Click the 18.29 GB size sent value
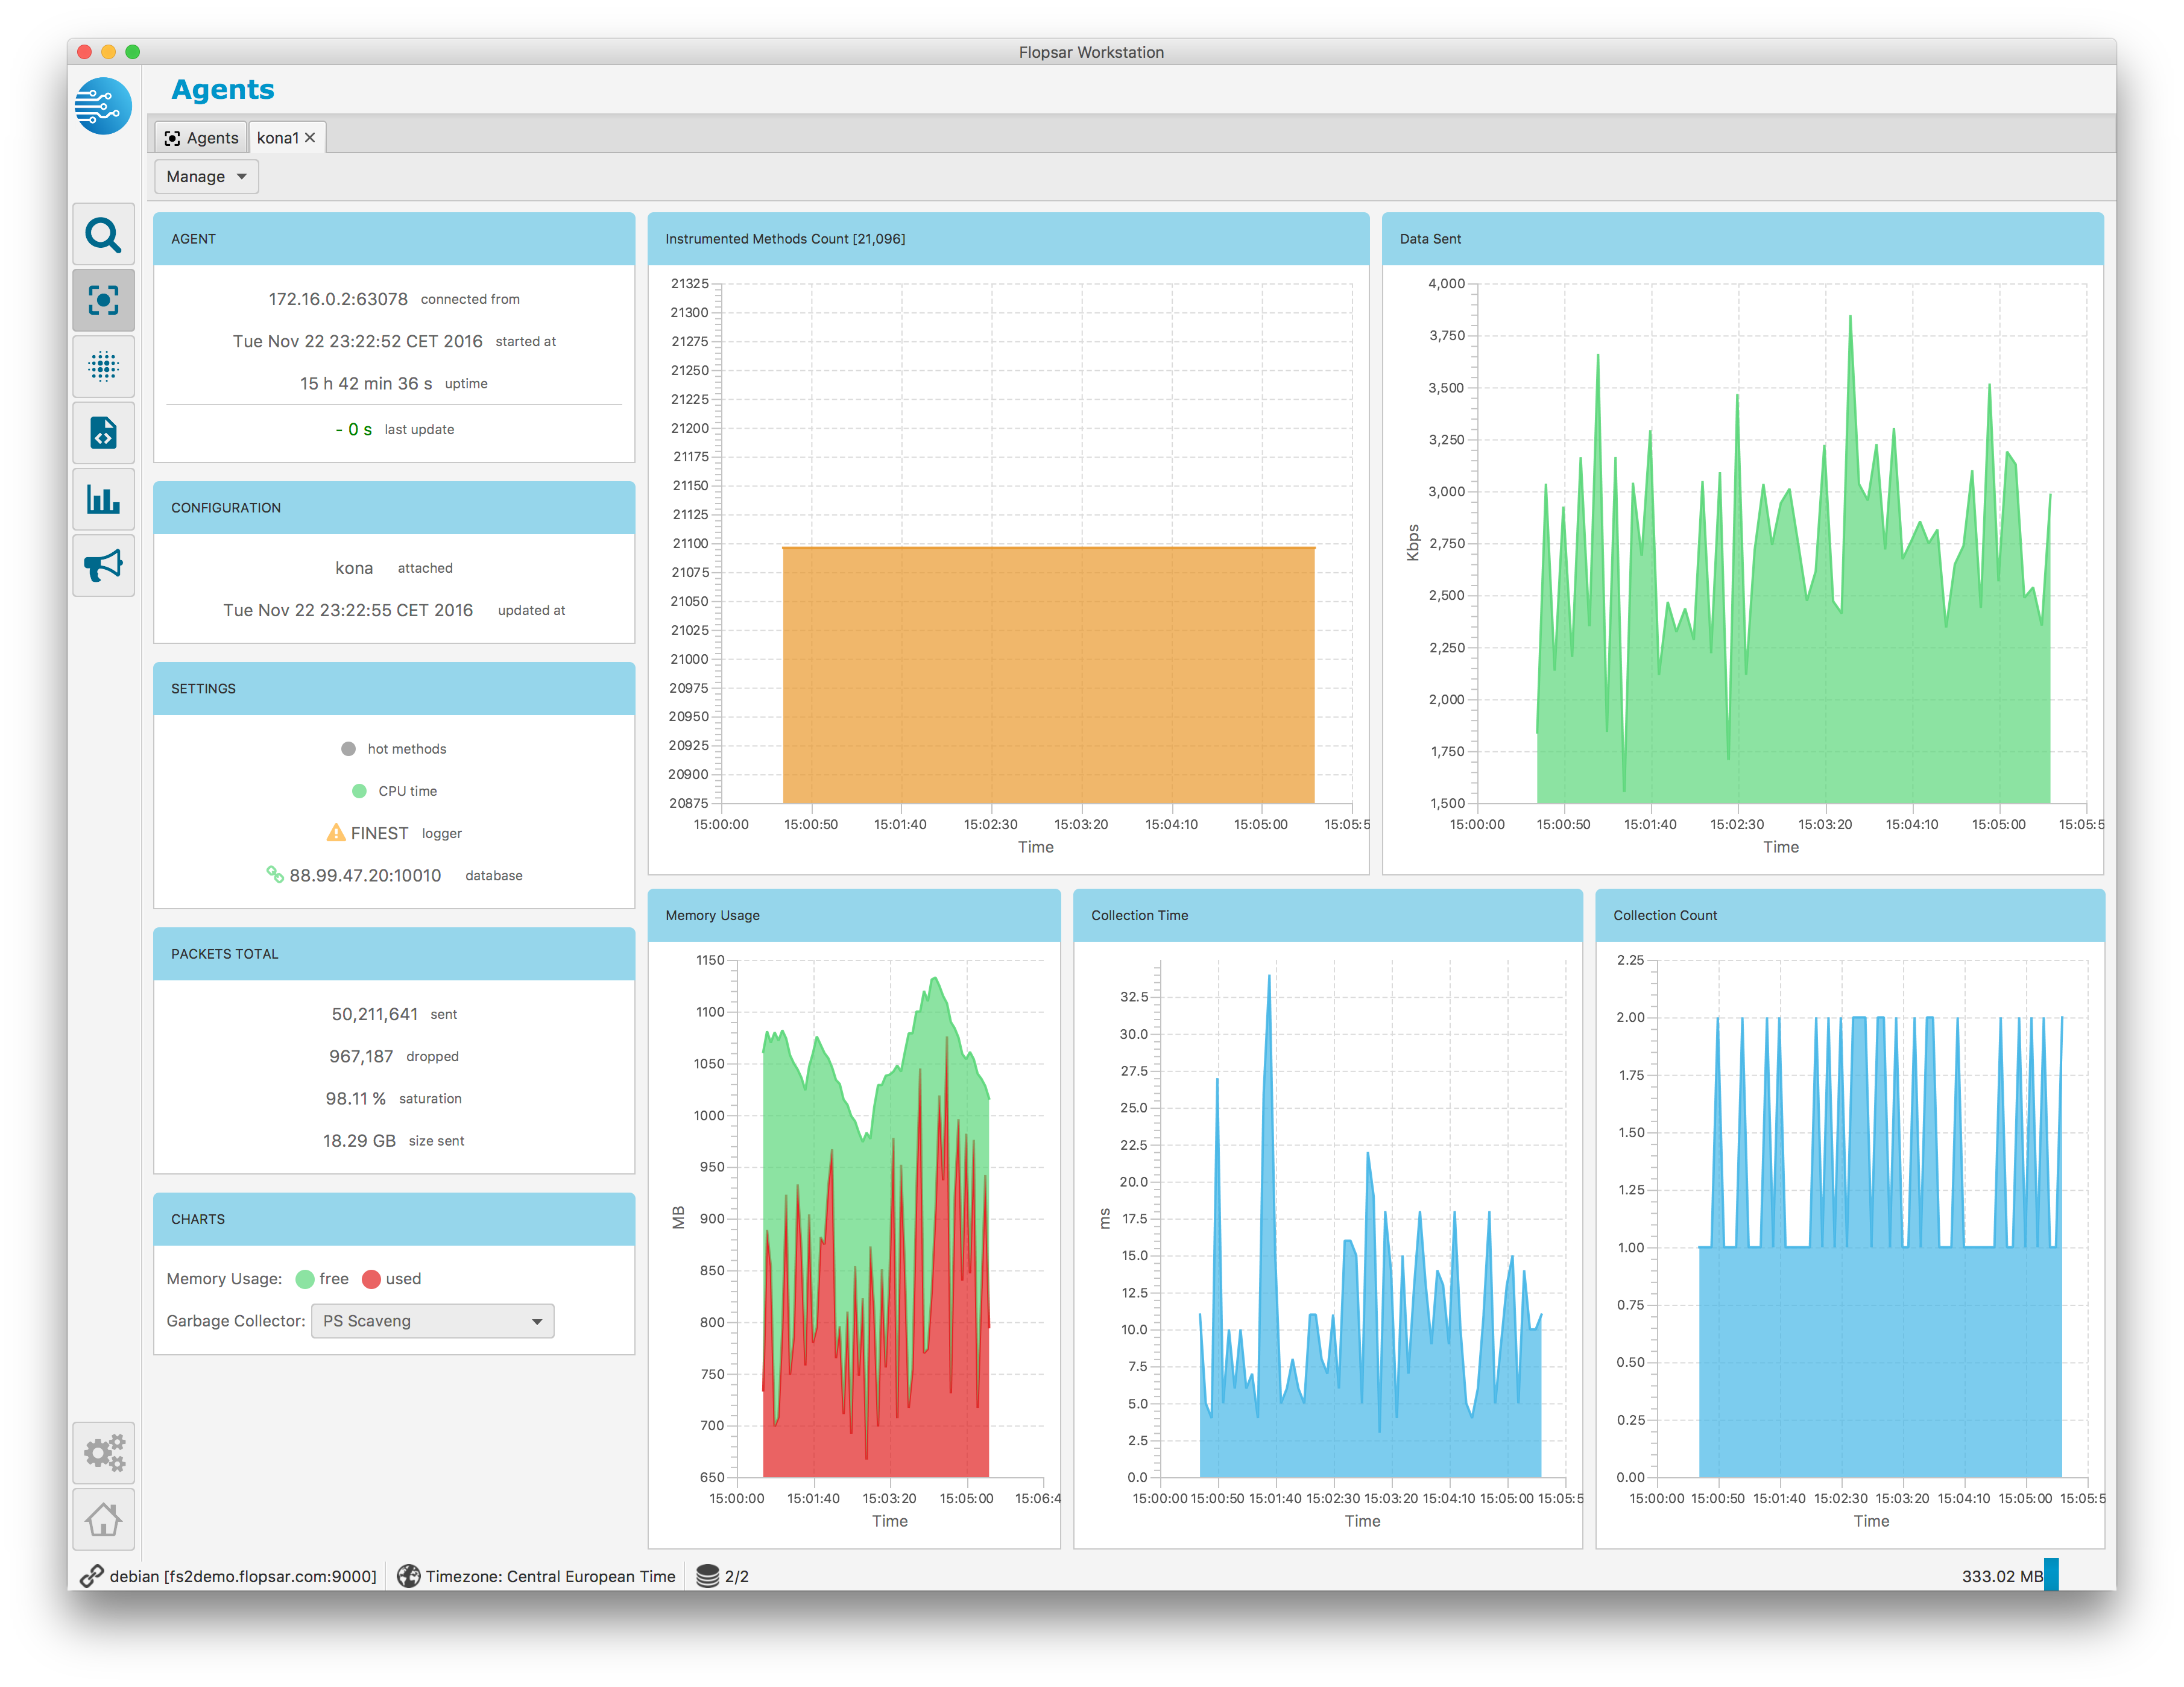 (x=359, y=1141)
